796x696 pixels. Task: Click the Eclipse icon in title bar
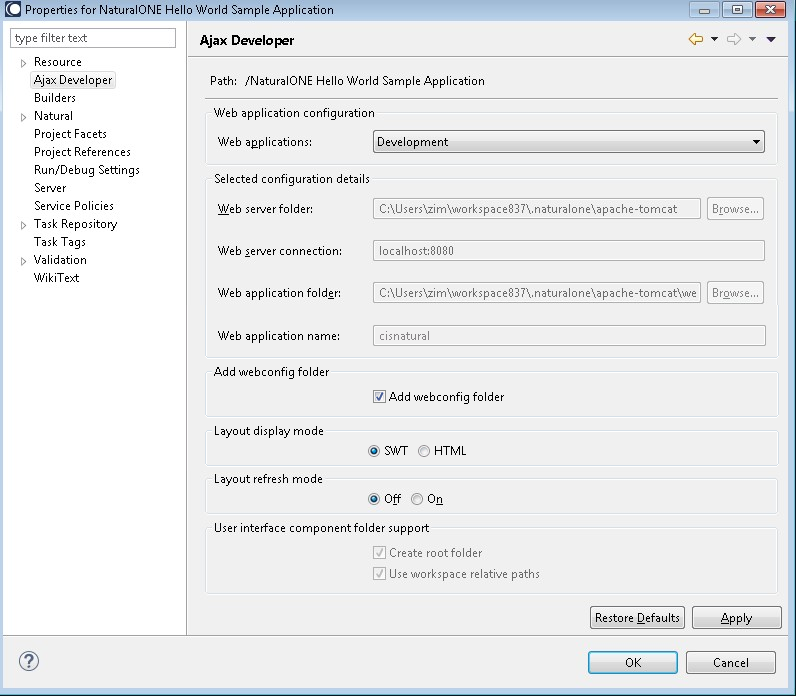[12, 10]
